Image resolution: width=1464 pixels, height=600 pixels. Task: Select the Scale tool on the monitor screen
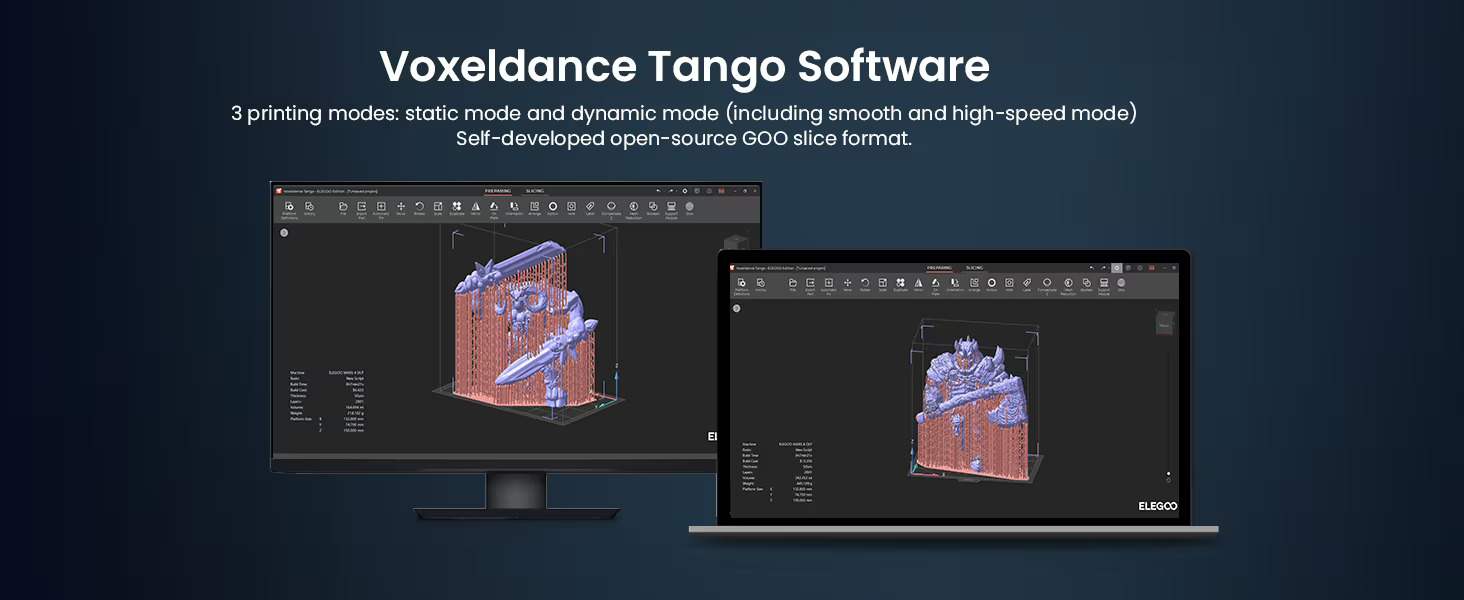438,207
